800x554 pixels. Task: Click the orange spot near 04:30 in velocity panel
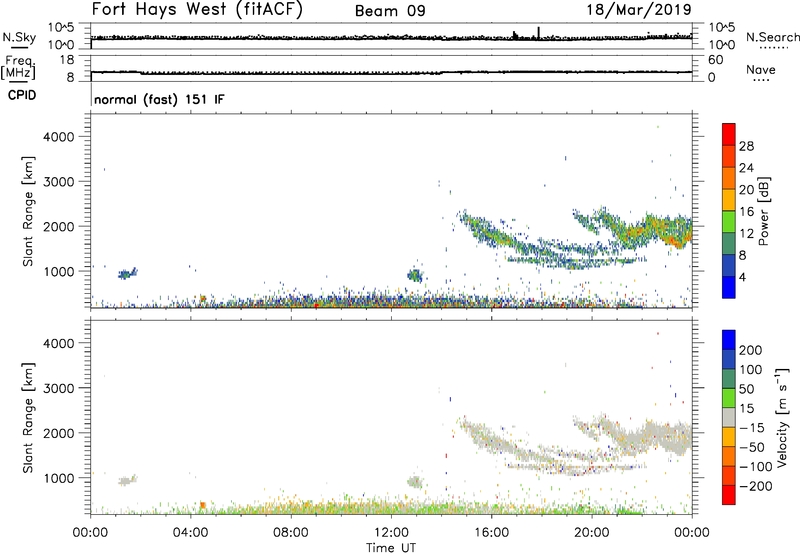point(203,505)
